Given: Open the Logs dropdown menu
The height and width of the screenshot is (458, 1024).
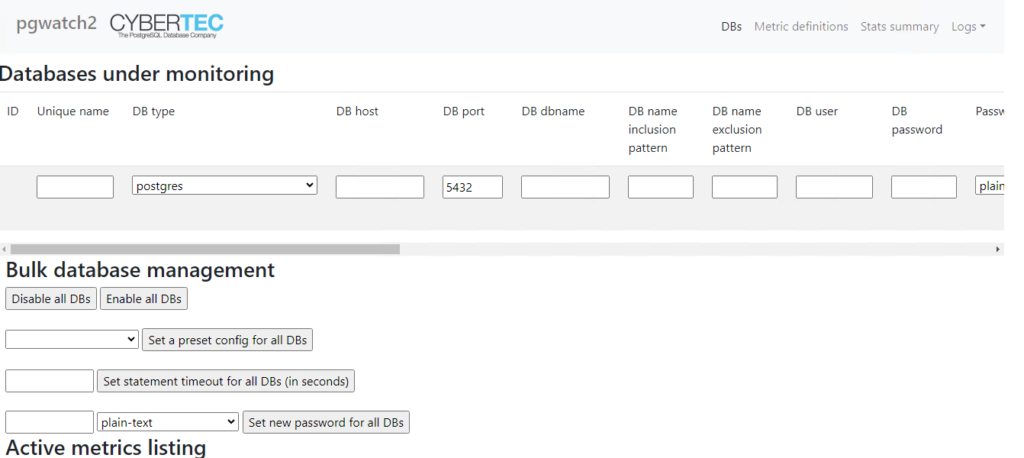Looking at the screenshot, I should coord(968,27).
